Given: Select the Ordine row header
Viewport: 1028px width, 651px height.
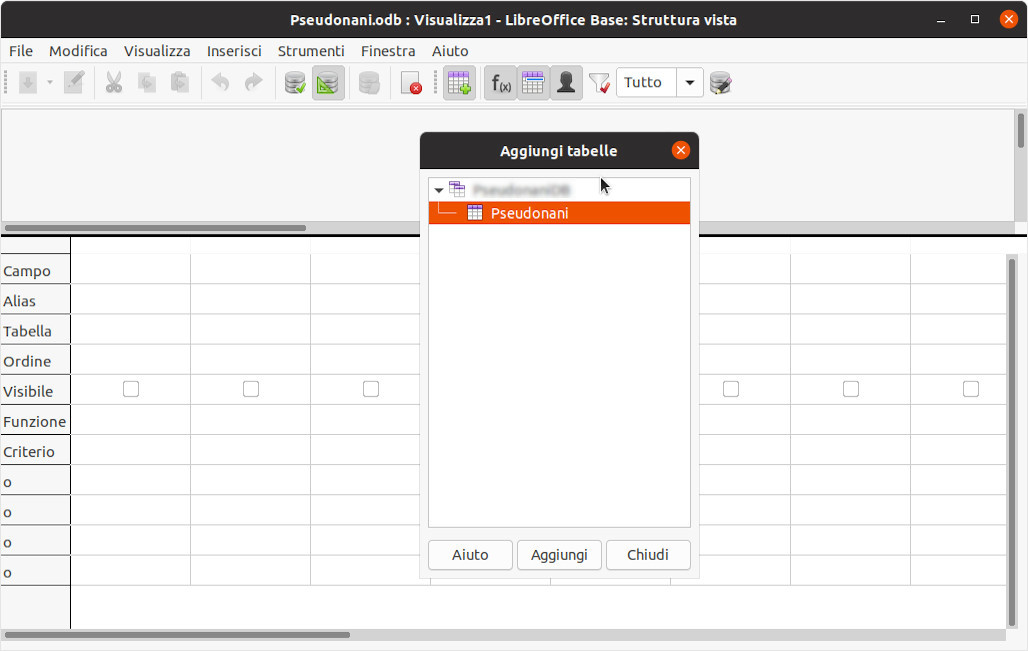Looking at the screenshot, I should [35, 361].
